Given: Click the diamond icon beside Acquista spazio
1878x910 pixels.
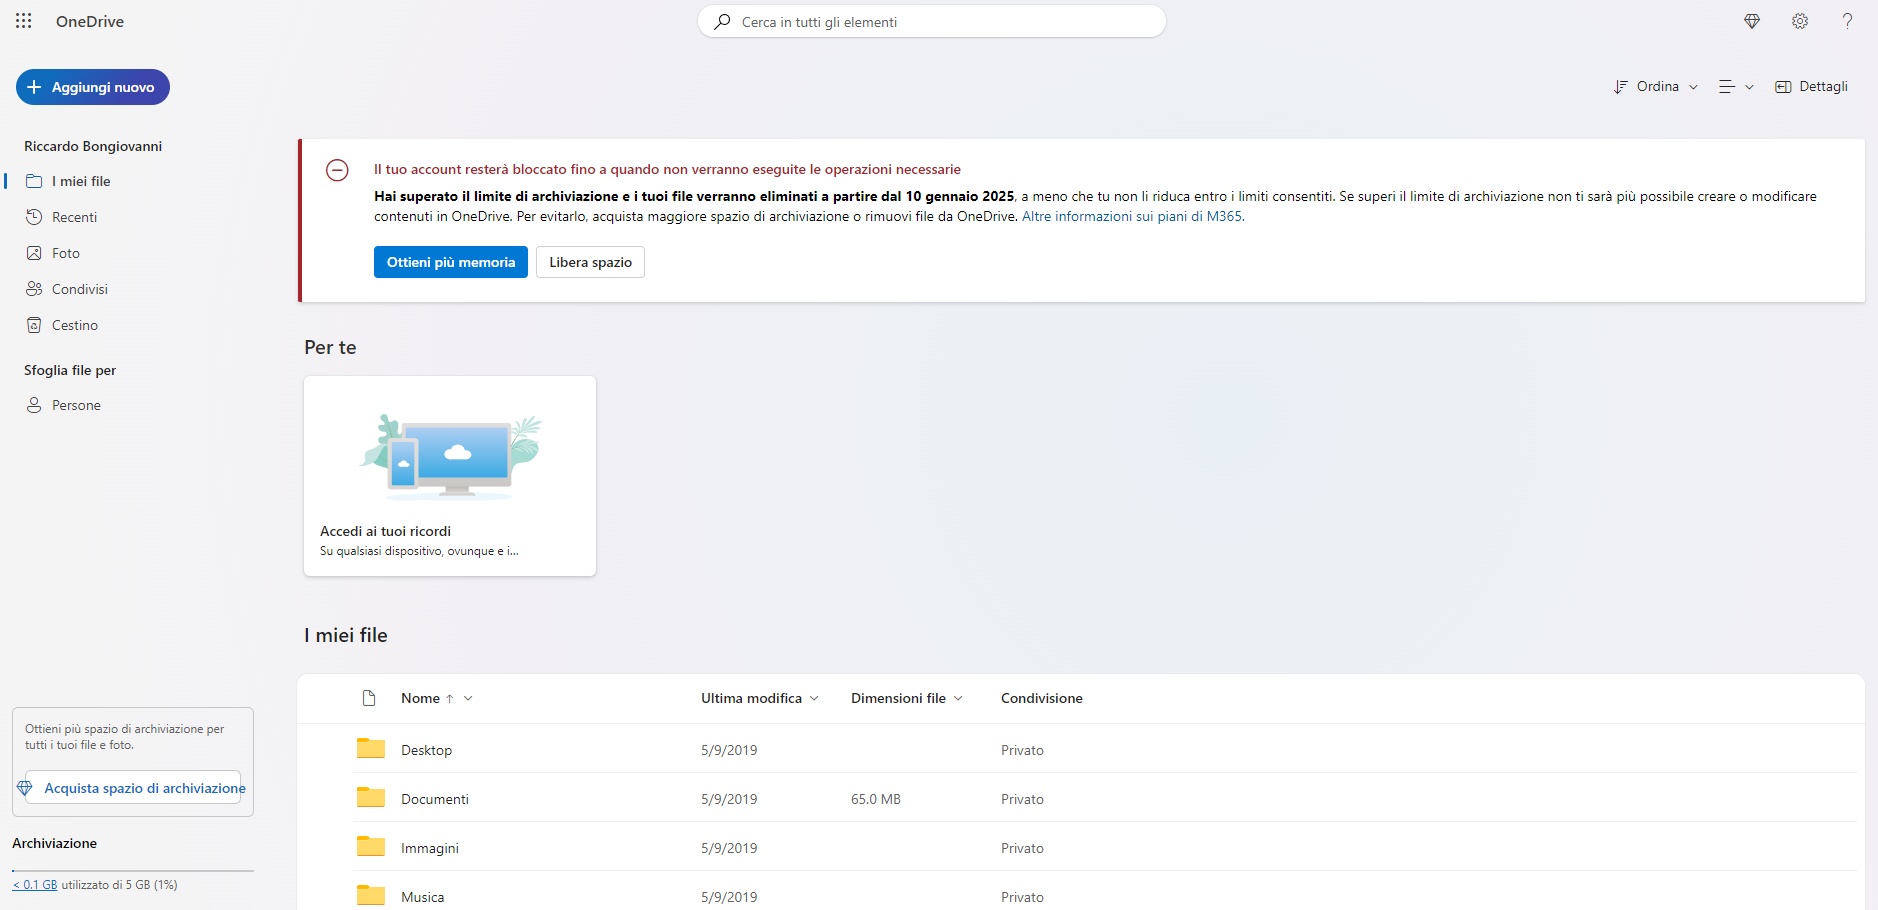Looking at the screenshot, I should [x=25, y=788].
